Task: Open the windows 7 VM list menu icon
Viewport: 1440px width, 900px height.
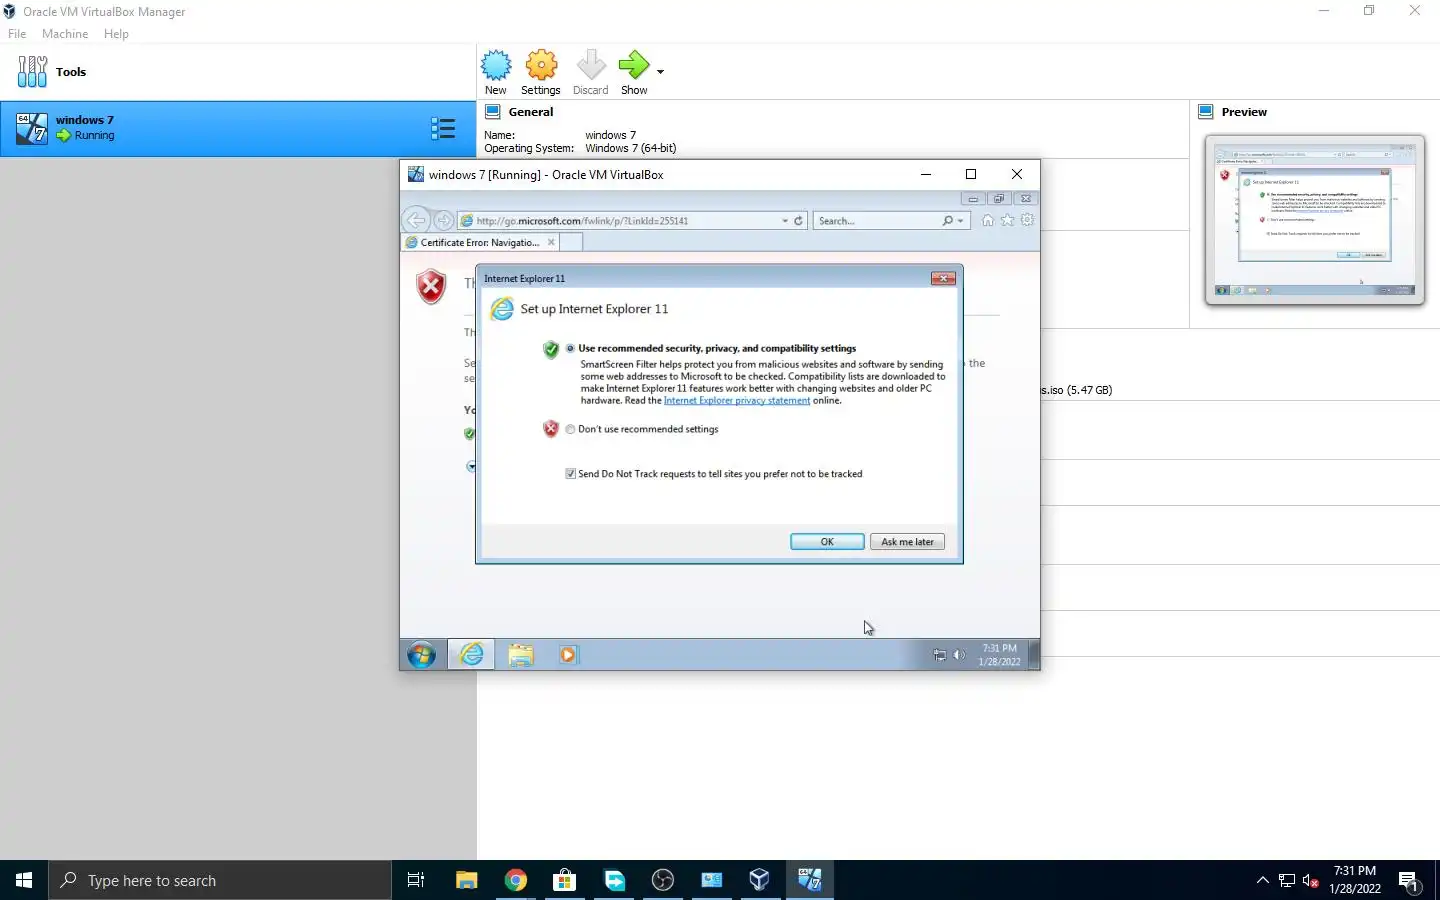Action: 443,128
